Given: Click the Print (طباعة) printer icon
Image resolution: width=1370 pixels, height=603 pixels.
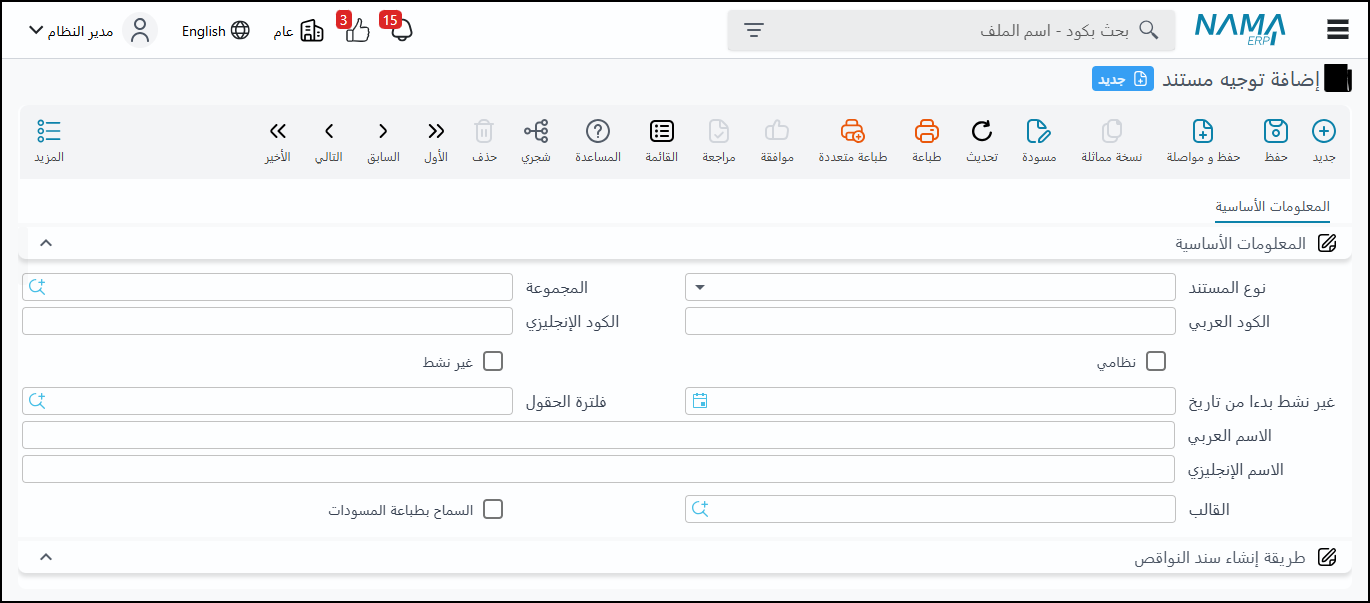Looking at the screenshot, I should [x=927, y=131].
